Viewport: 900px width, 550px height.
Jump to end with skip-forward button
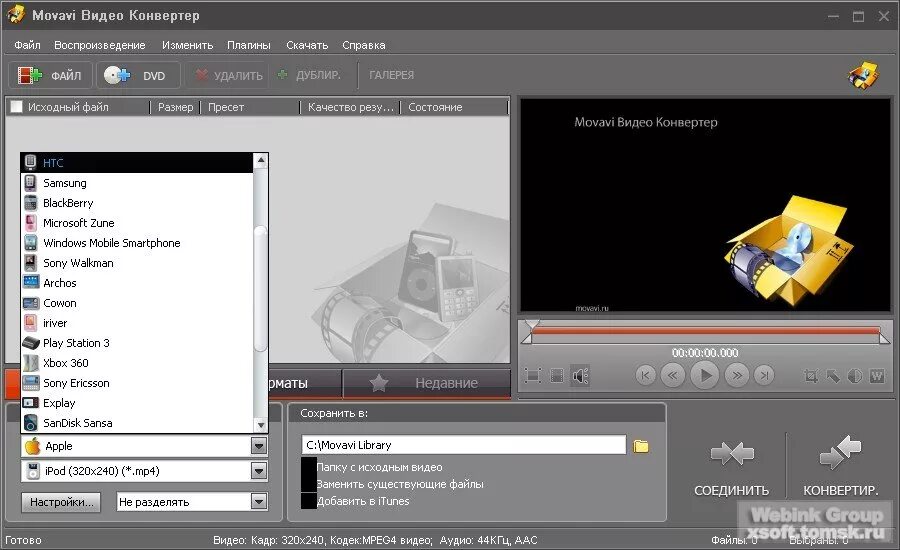tap(764, 375)
